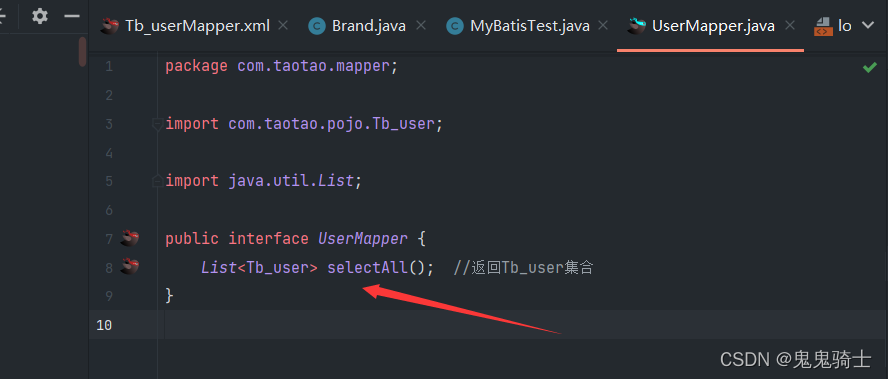
Task: Click 'List<Tb_user>' return type on line 8
Action: click(259, 267)
